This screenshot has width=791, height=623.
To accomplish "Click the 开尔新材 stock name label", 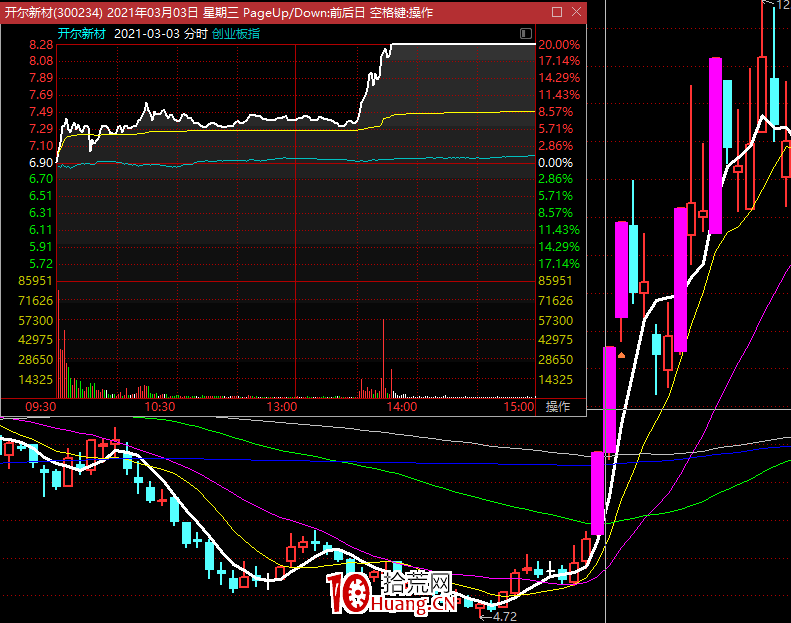I will pyautogui.click(x=82, y=34).
